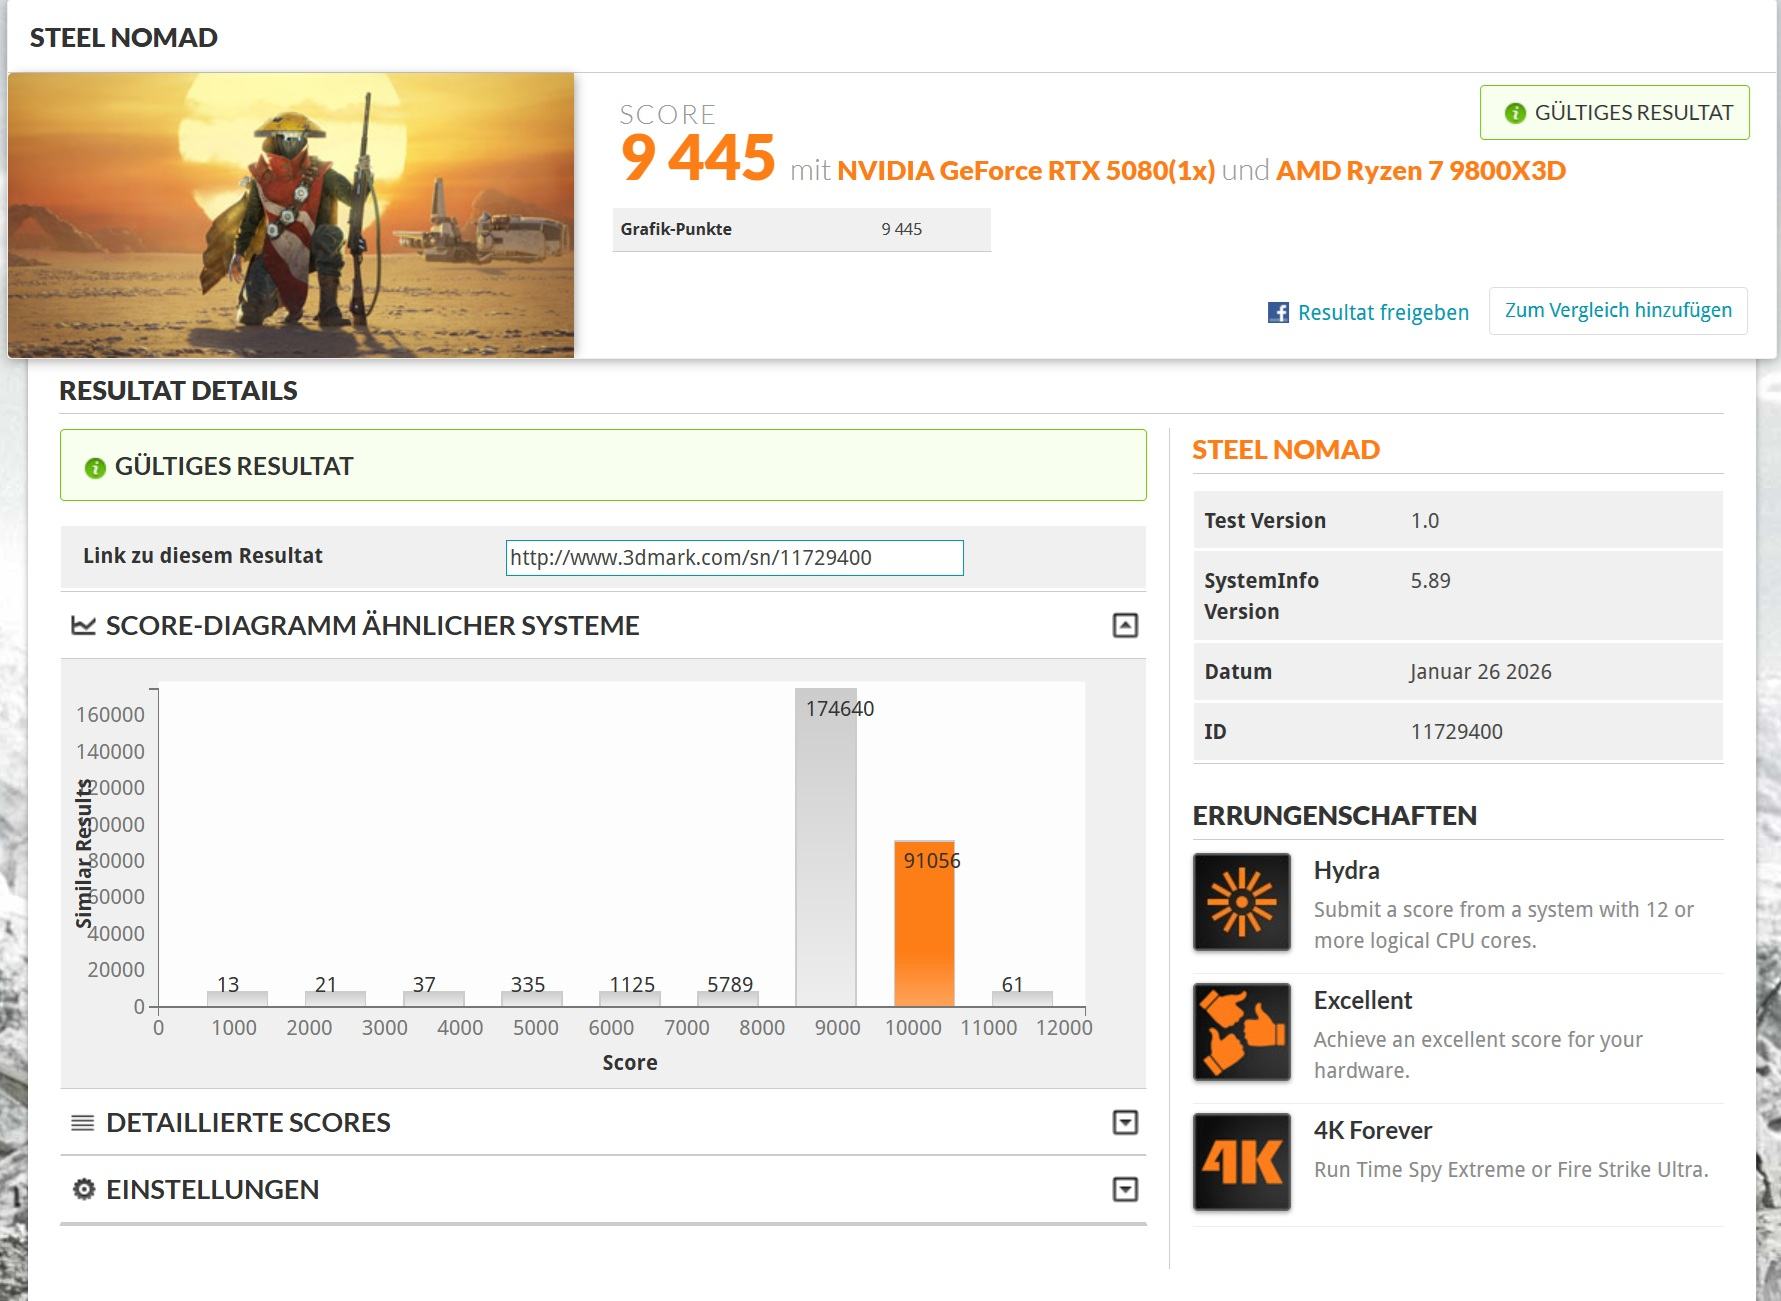Select the result link URL field
1781x1301 pixels.
click(x=734, y=558)
